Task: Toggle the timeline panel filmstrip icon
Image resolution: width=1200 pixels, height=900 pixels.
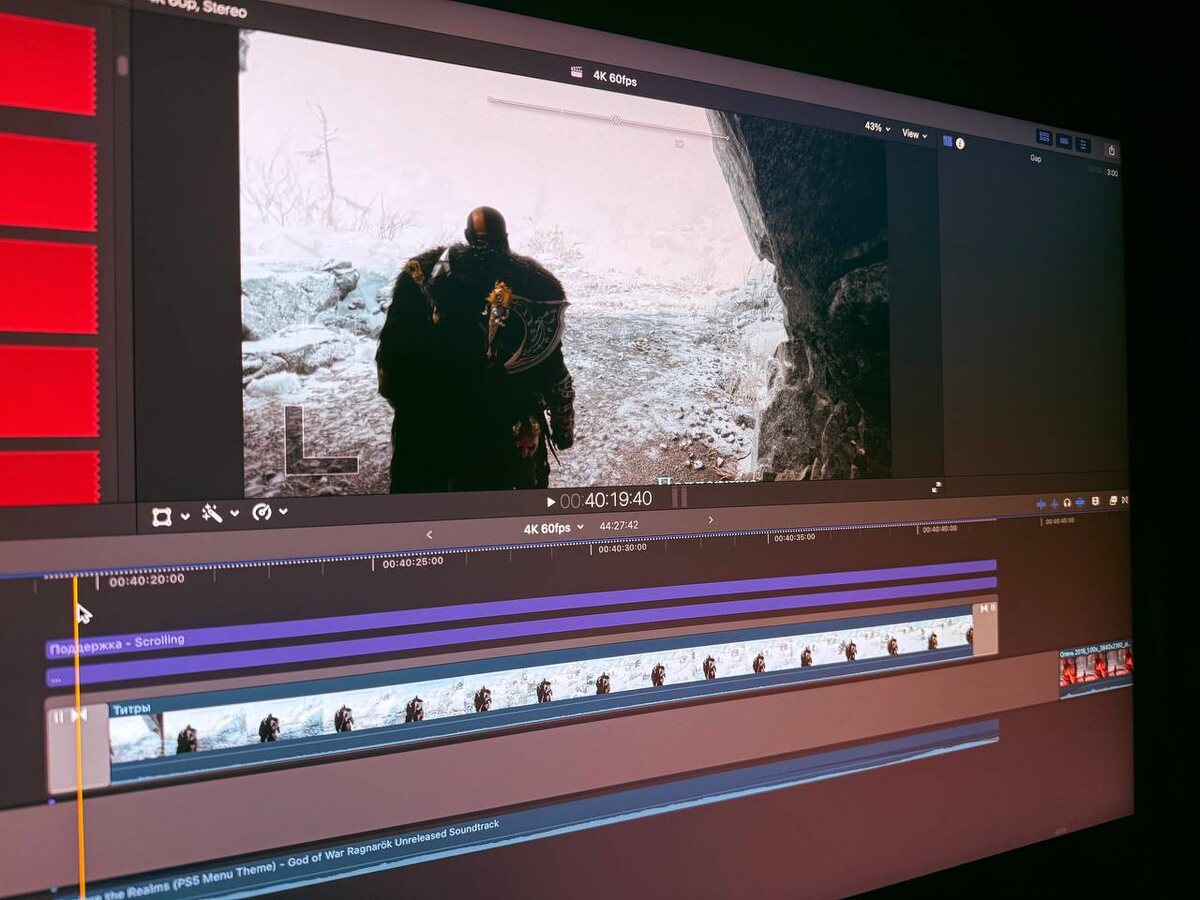Action: click(1064, 141)
